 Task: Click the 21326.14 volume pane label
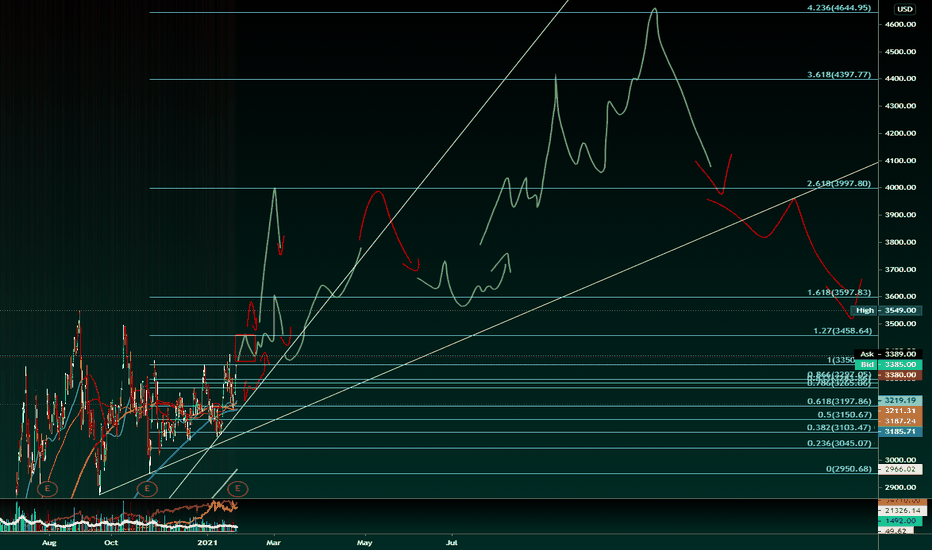pyautogui.click(x=902, y=511)
